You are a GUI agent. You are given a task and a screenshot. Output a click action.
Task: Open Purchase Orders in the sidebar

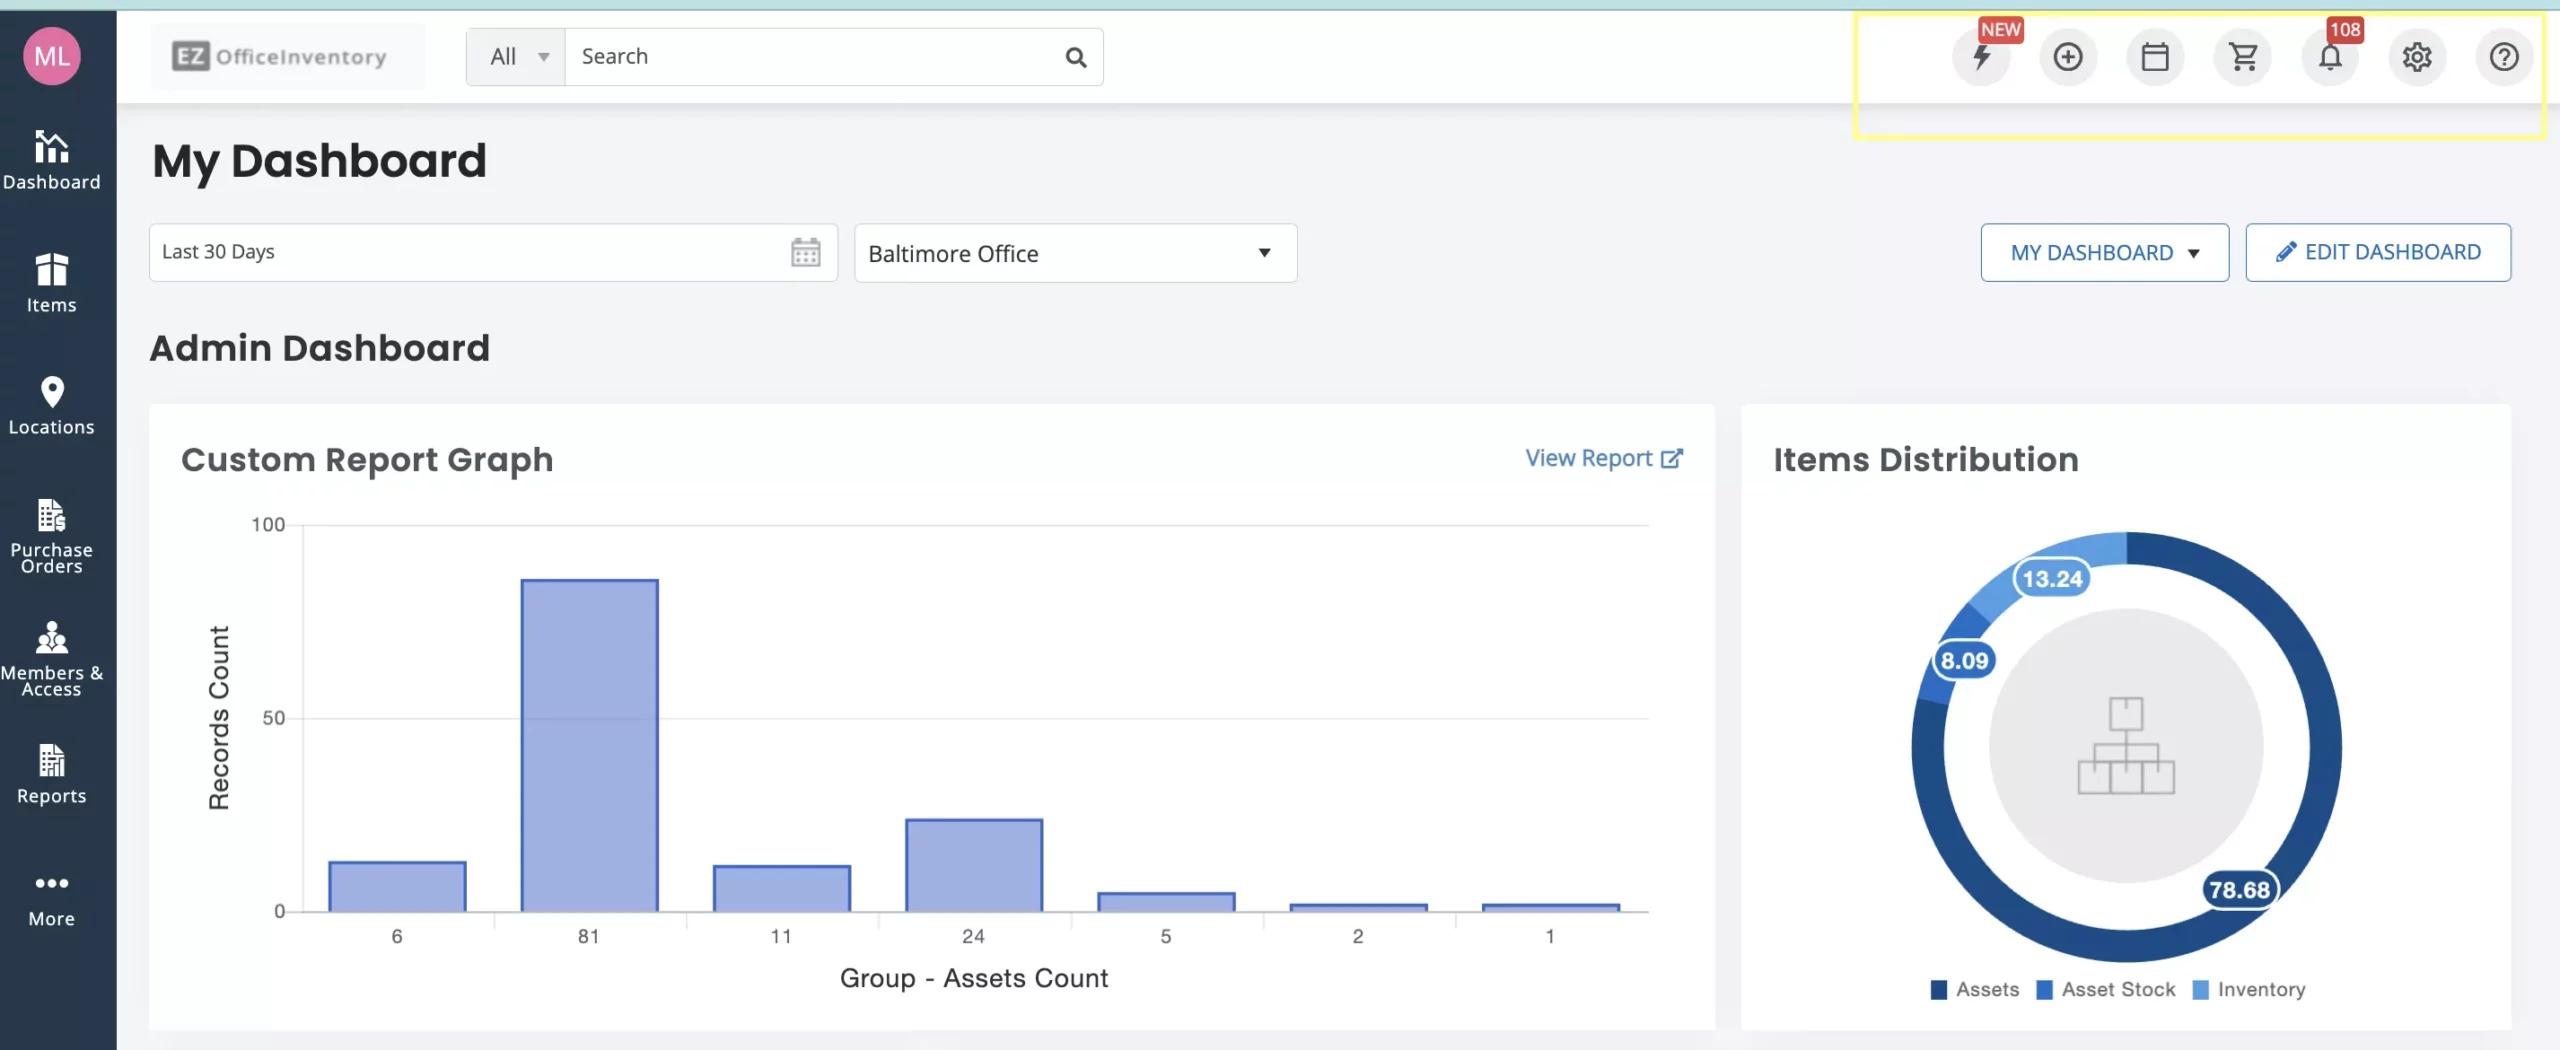pos(52,536)
